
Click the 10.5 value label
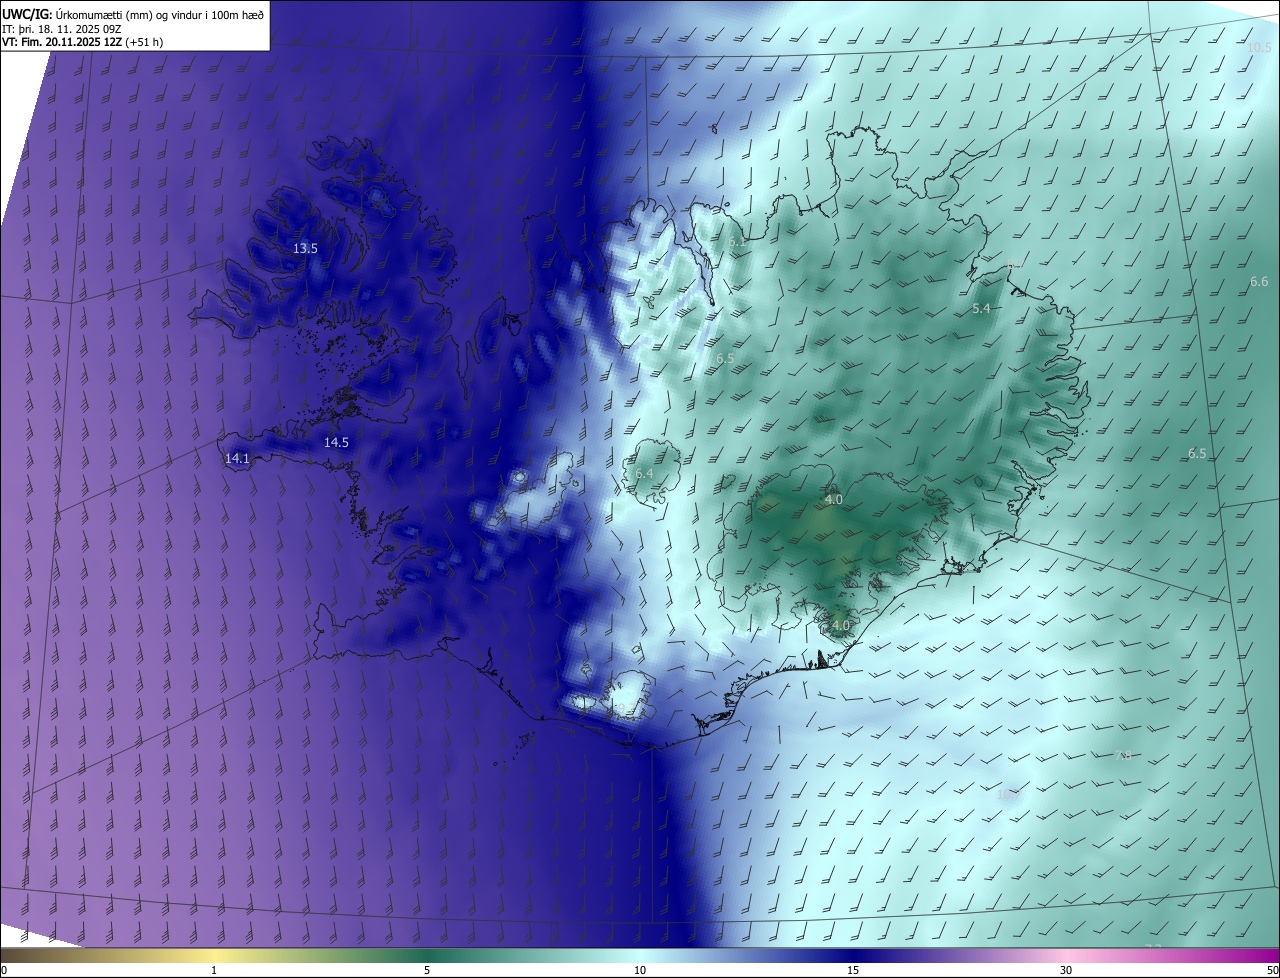(x=1259, y=48)
